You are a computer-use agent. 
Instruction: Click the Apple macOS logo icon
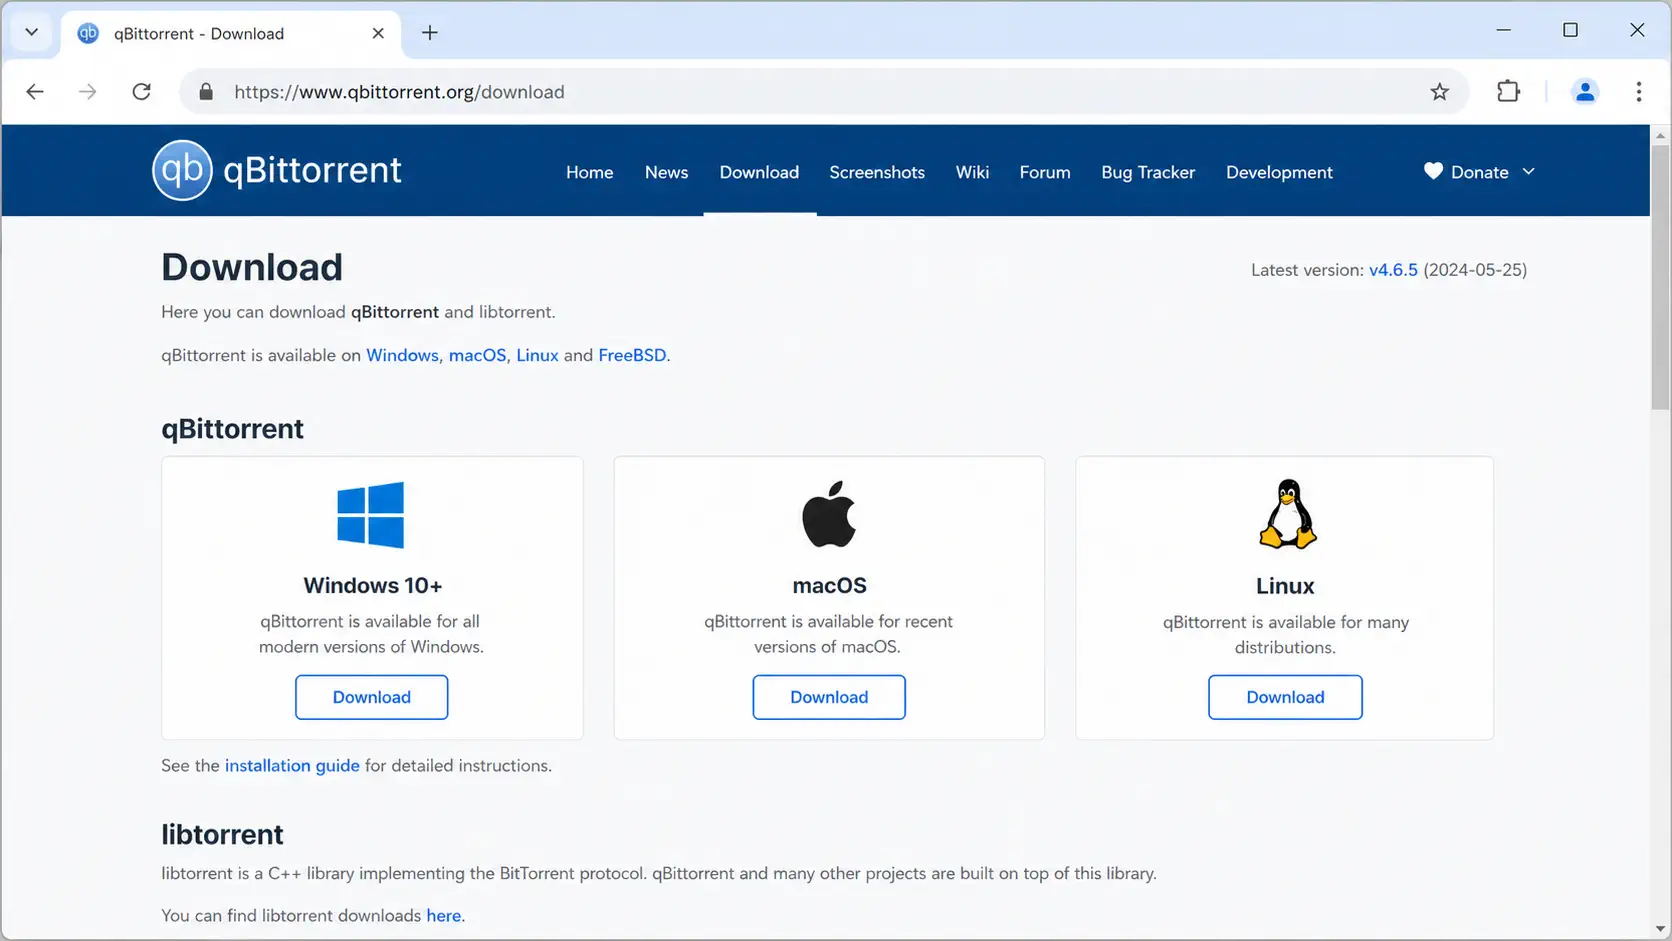coord(829,514)
